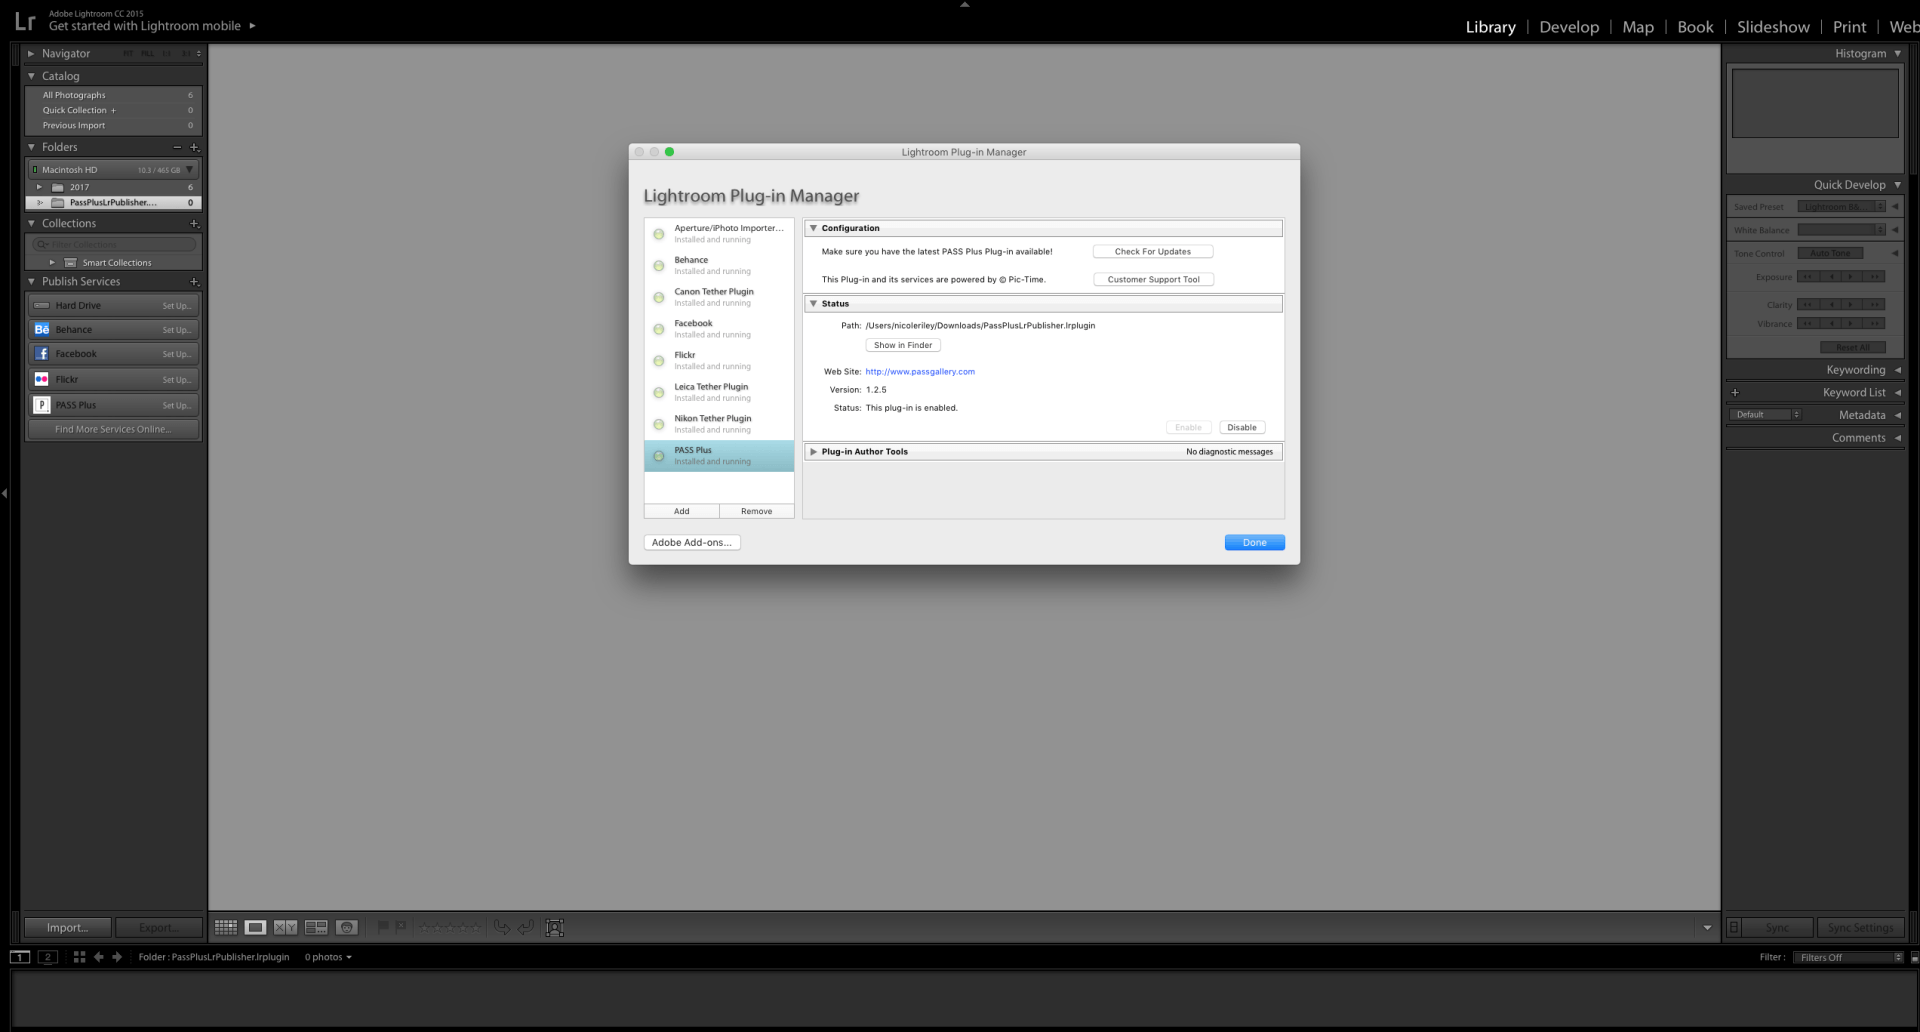Viewport: 1920px width, 1032px height.
Task: Switch to the Print module
Action: point(1849,27)
